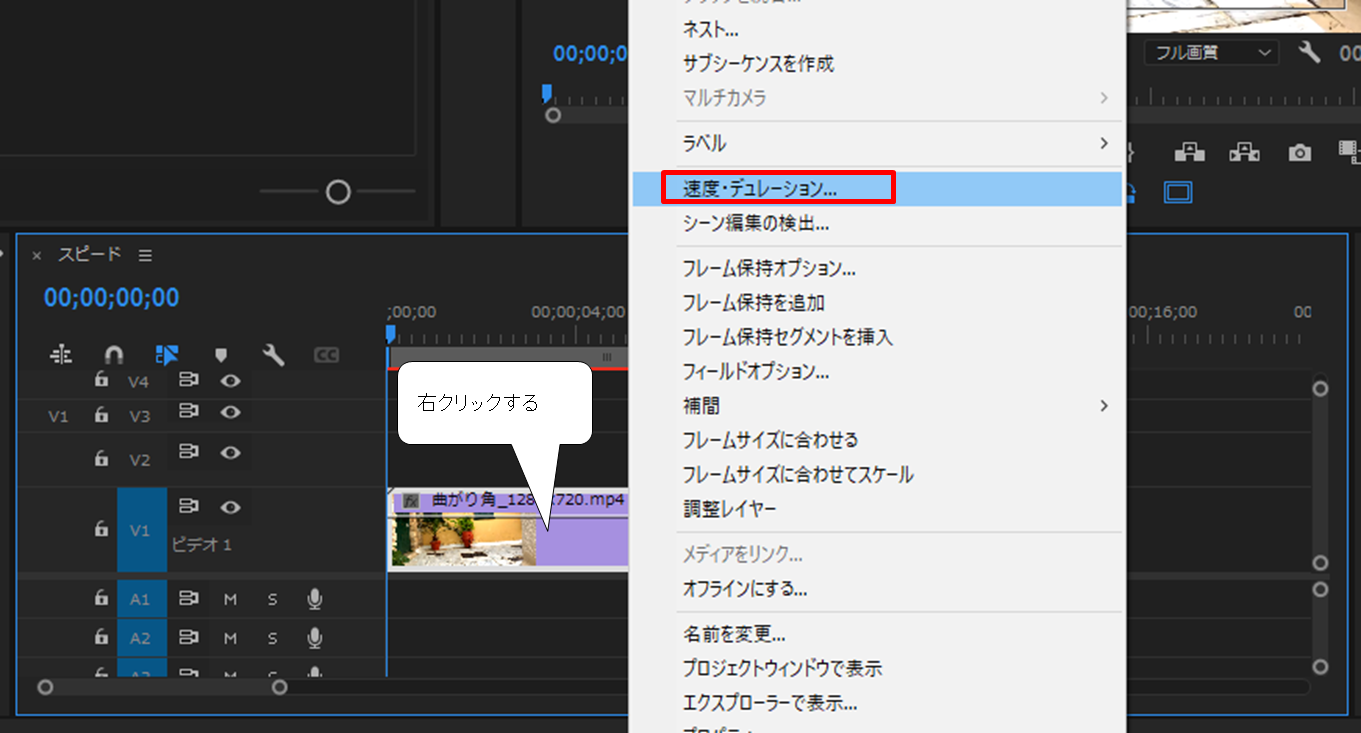Toggle the linked selection icon in timeline
This screenshot has width=1361, height=733.
coord(167,354)
